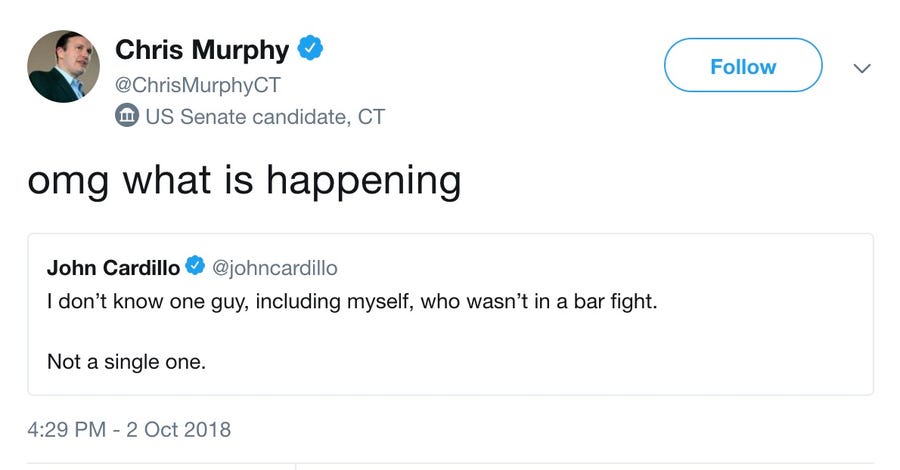Click the @ChrisMurphyCT handle
Screen dimensions: 900x470
pyautogui.click(x=198, y=85)
